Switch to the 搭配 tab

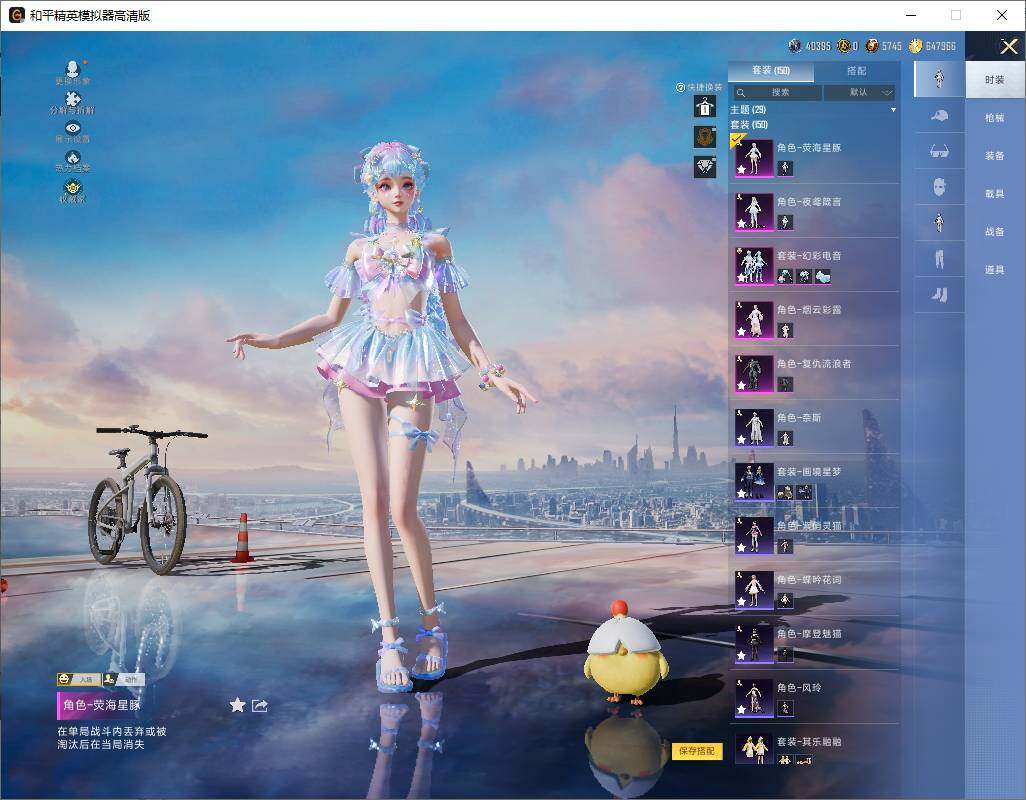(856, 71)
